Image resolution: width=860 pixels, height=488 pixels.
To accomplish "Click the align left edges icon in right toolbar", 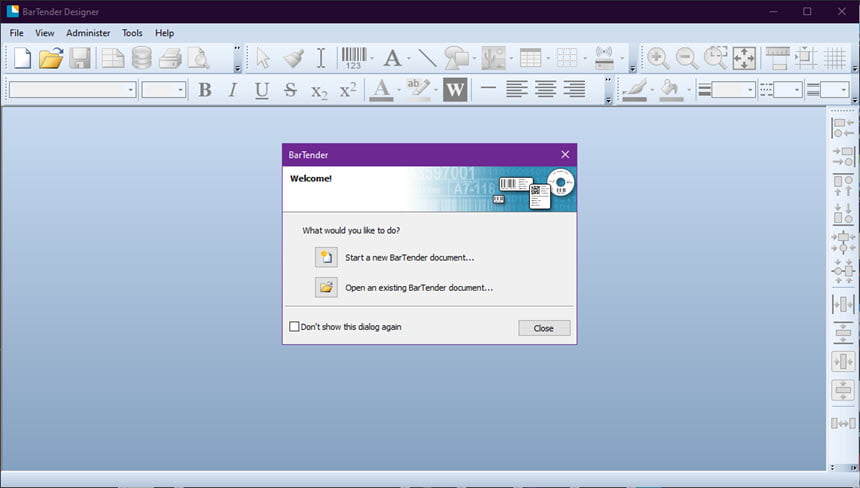I will coord(843,128).
